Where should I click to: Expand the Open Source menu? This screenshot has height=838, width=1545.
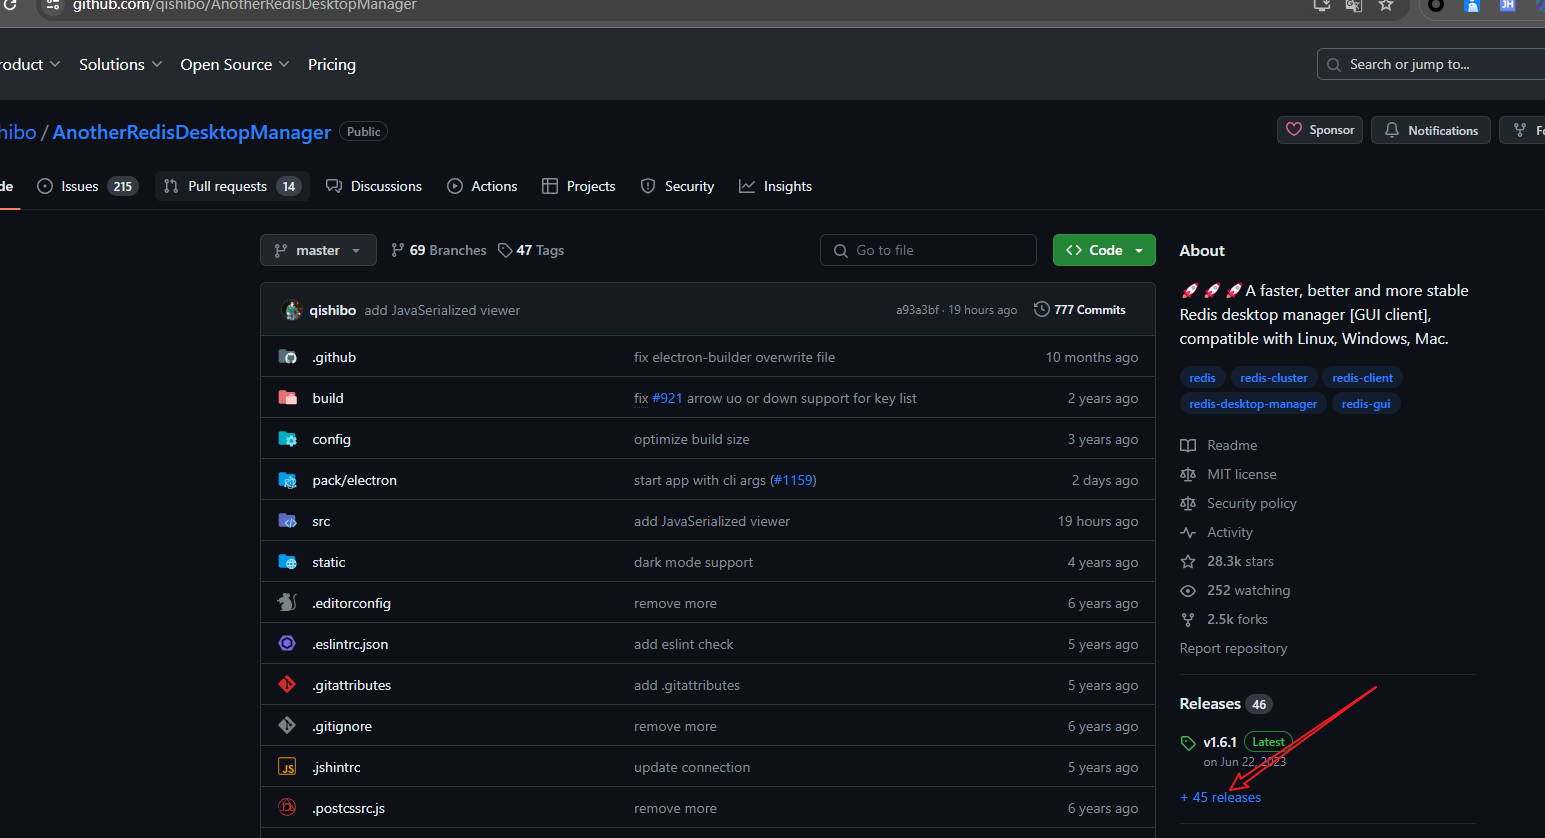click(x=235, y=64)
